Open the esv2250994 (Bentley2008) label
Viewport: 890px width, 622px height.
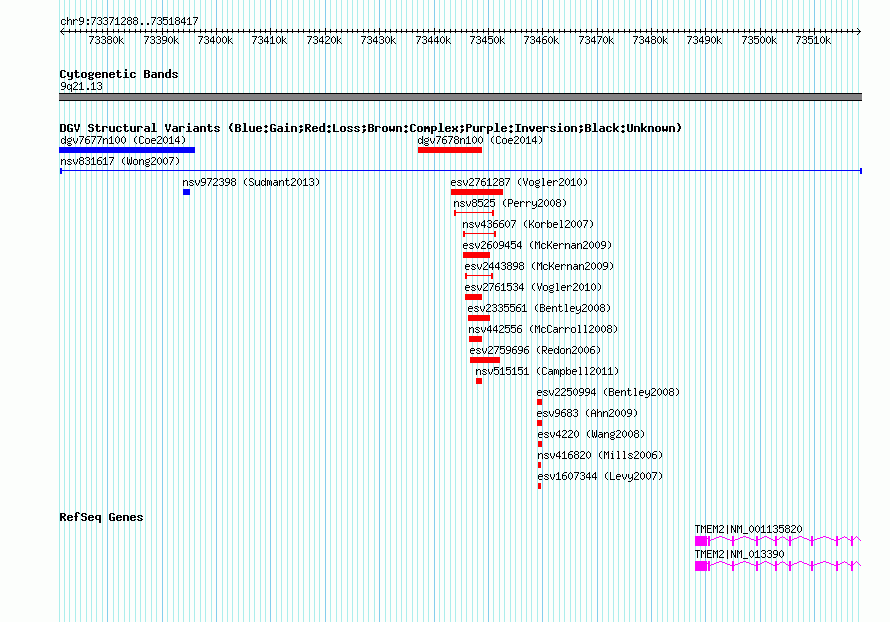pos(608,392)
